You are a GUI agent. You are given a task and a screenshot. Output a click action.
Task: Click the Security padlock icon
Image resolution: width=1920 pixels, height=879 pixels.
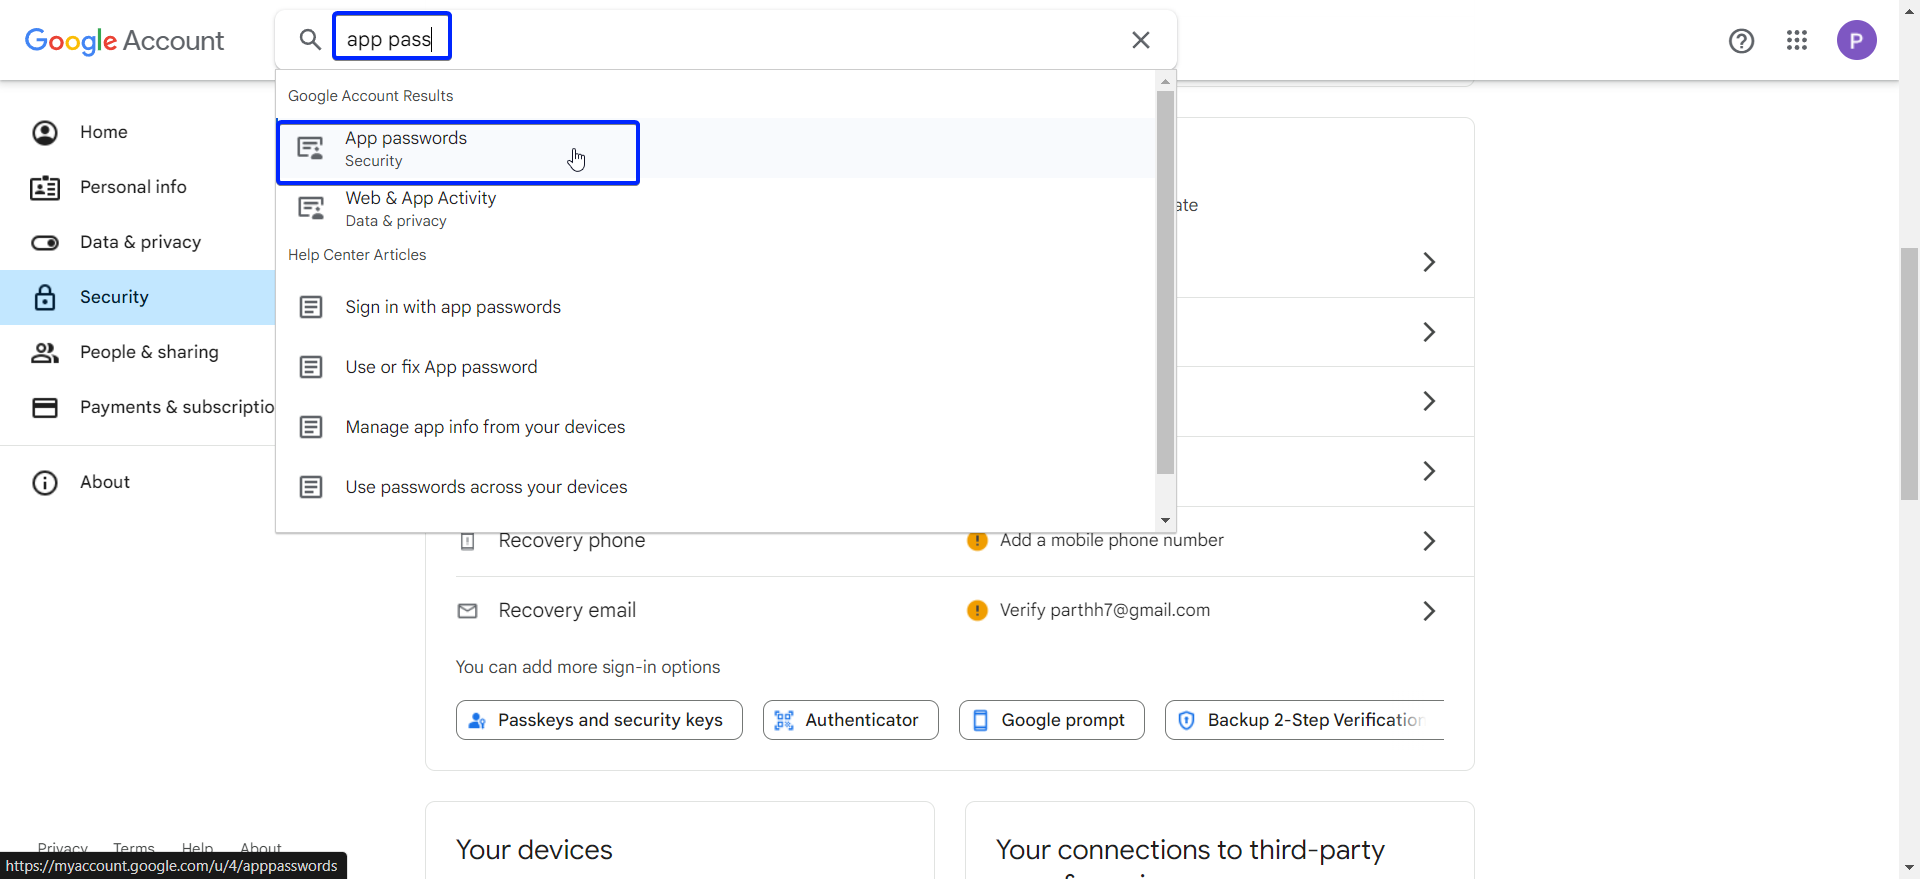[45, 297]
